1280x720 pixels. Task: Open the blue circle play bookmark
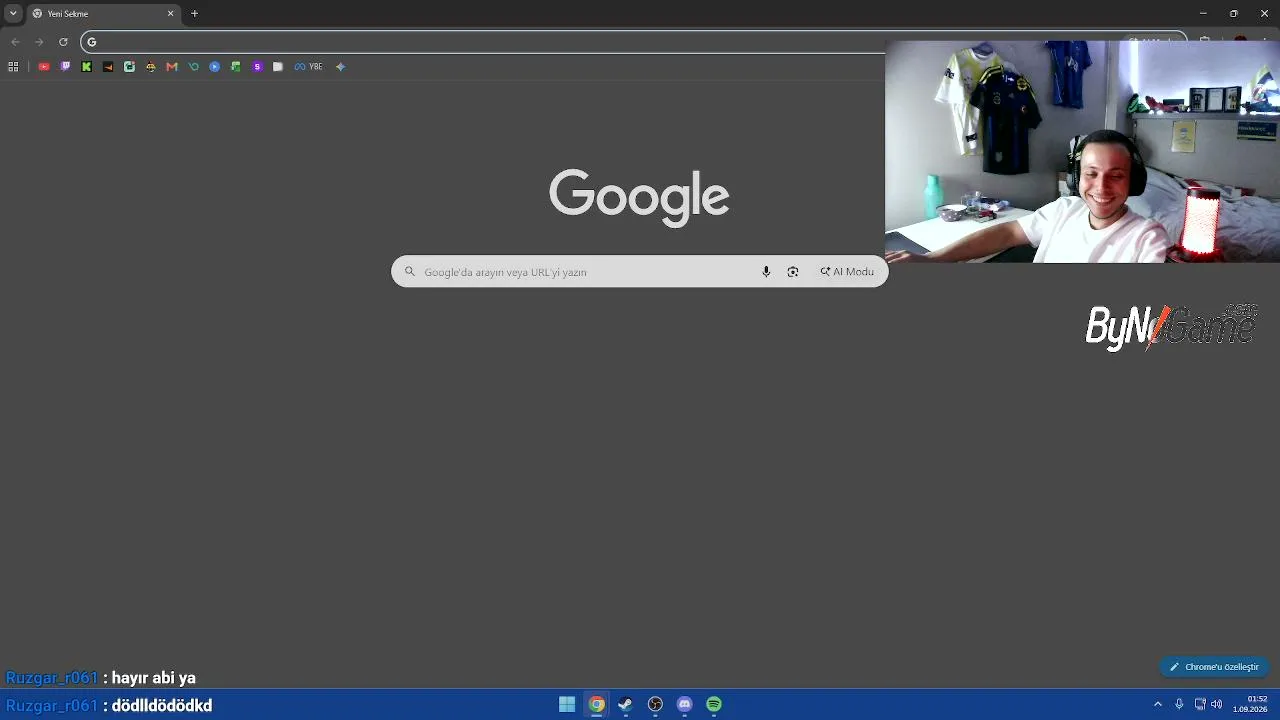pos(215,67)
